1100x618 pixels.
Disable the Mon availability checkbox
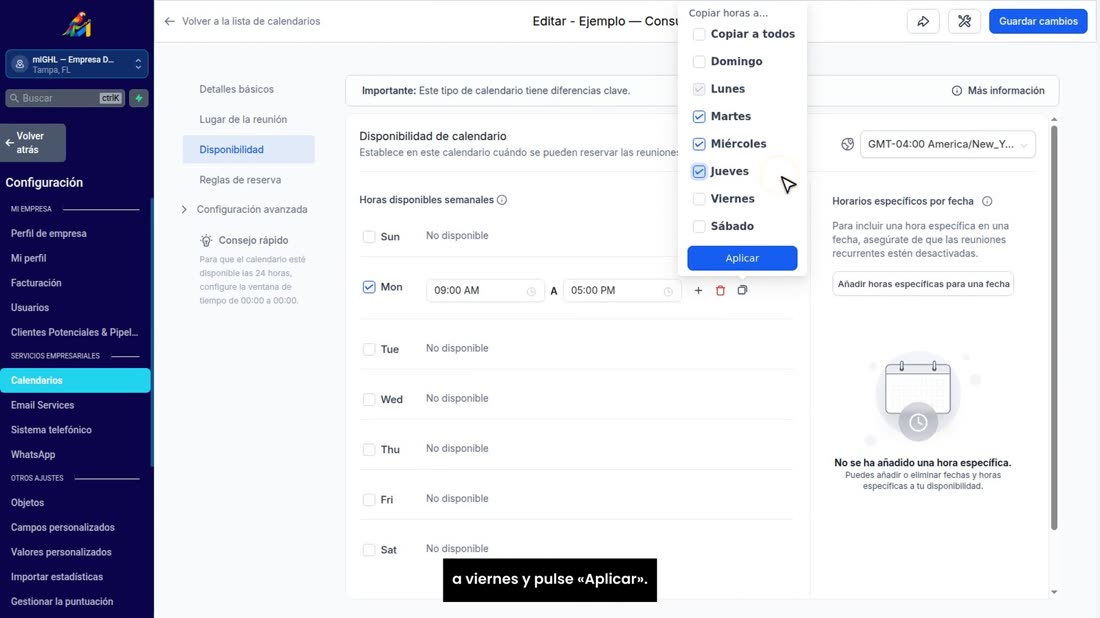[369, 287]
